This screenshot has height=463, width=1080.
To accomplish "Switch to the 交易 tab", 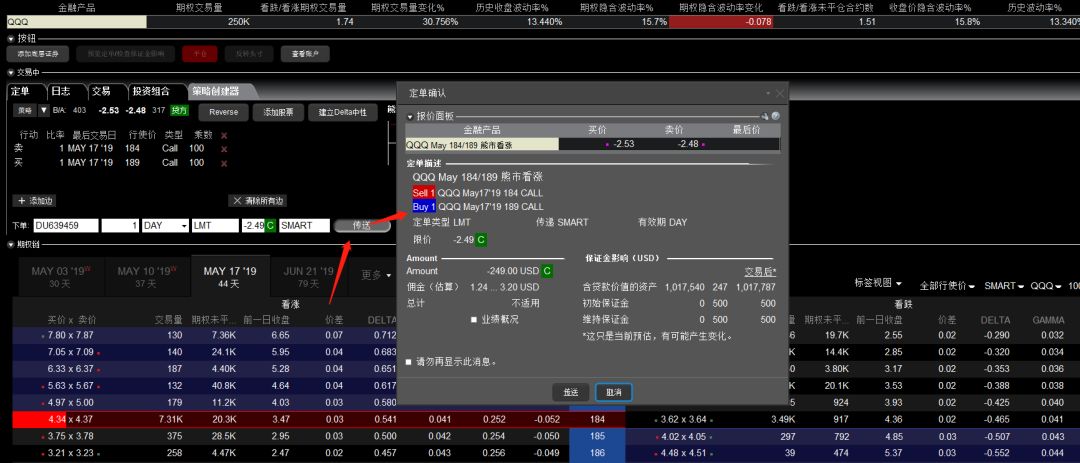I will coord(105,91).
